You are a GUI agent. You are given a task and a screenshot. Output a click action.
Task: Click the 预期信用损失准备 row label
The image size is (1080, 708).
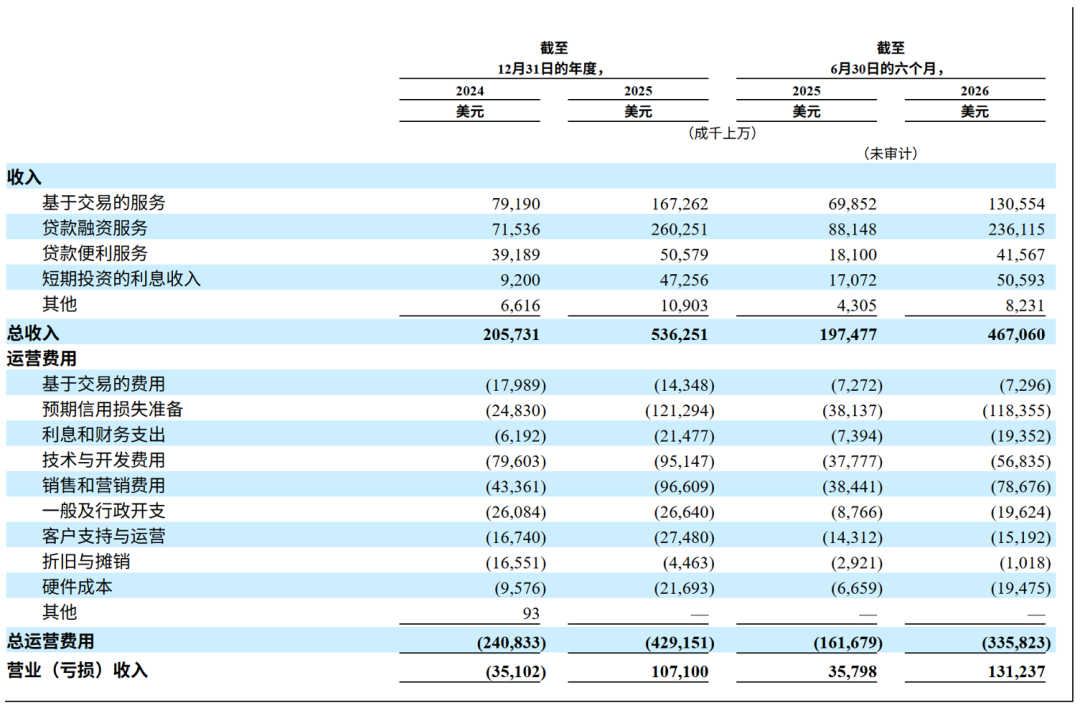pos(113,409)
